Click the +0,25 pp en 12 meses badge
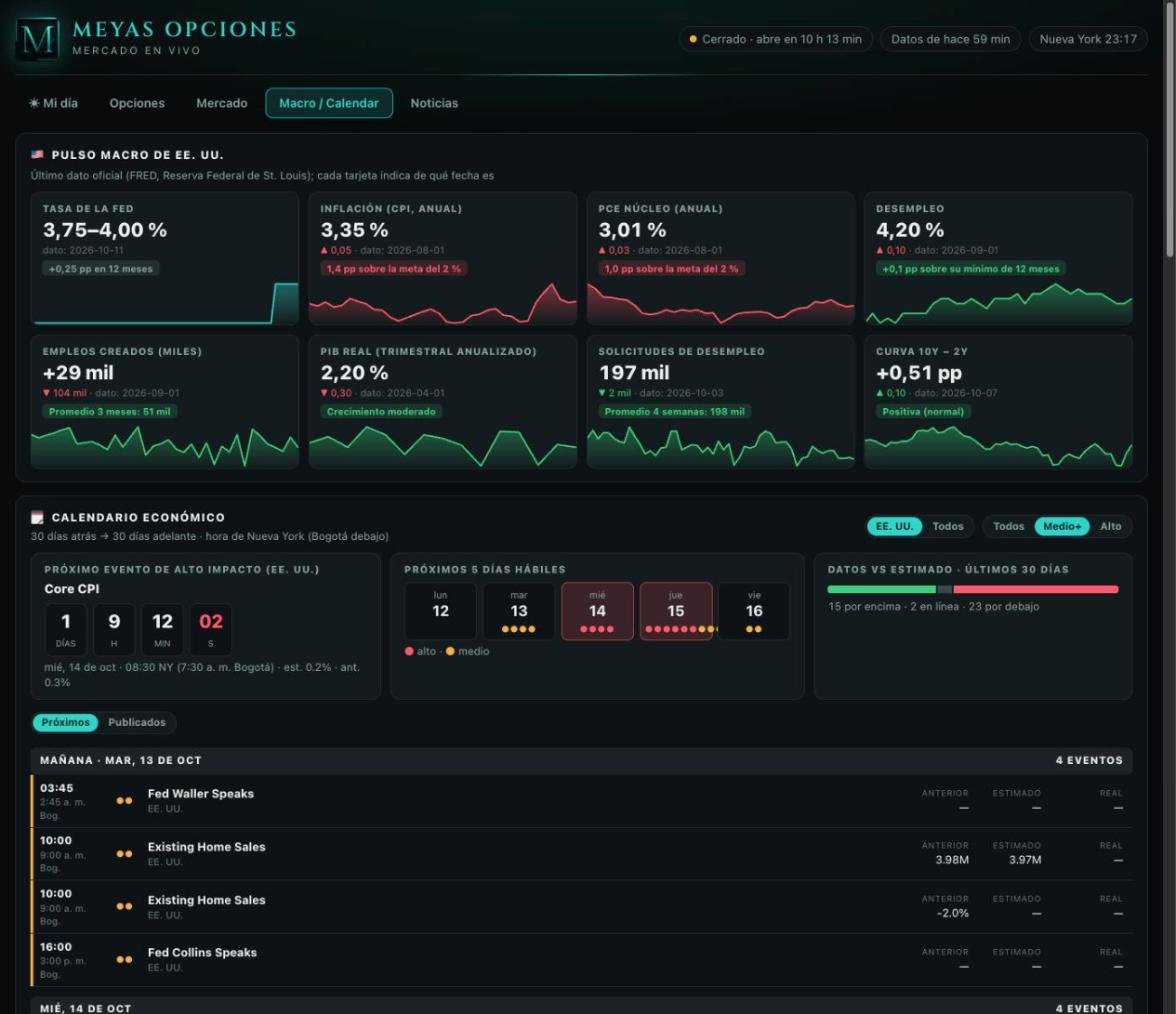The image size is (1176, 1014). tap(100, 268)
